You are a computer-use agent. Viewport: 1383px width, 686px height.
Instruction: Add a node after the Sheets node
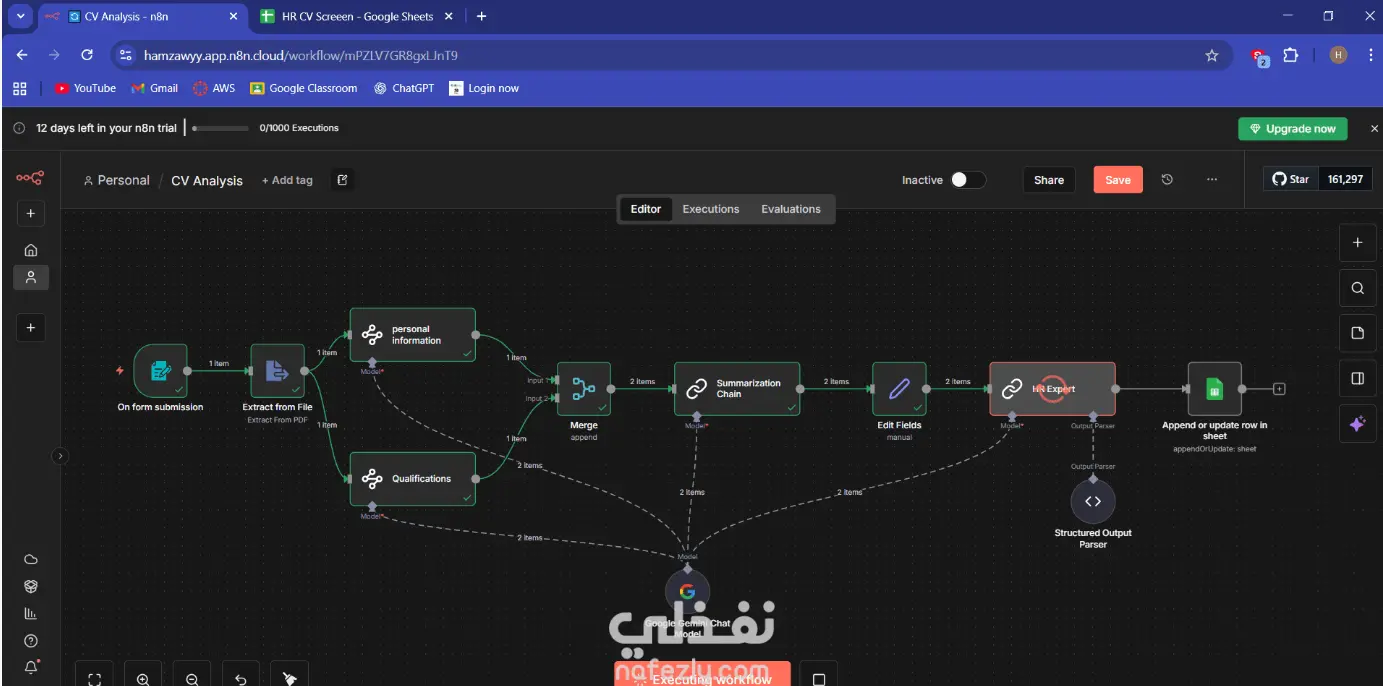pos(1279,389)
